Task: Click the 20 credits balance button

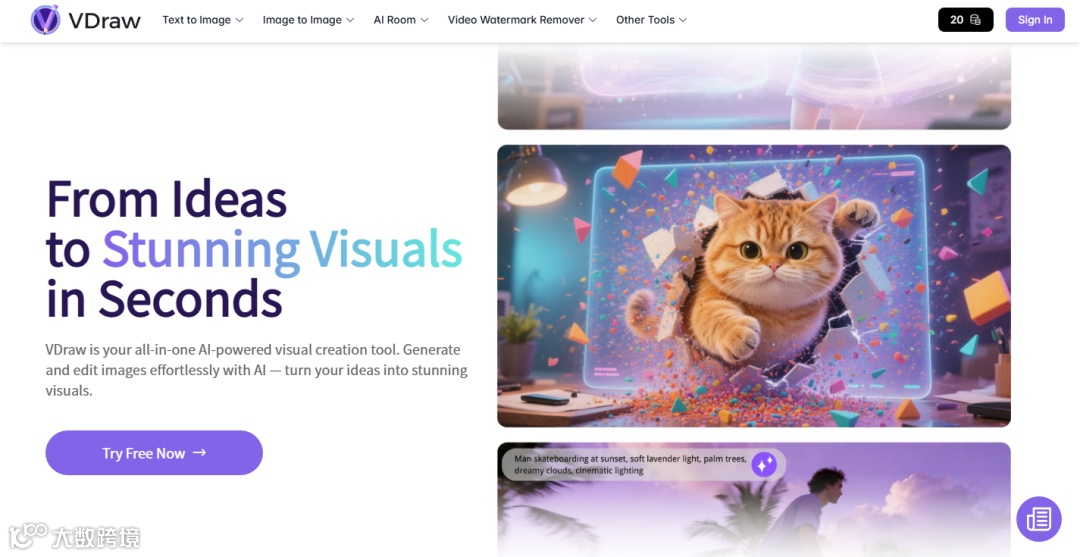Action: click(x=966, y=20)
